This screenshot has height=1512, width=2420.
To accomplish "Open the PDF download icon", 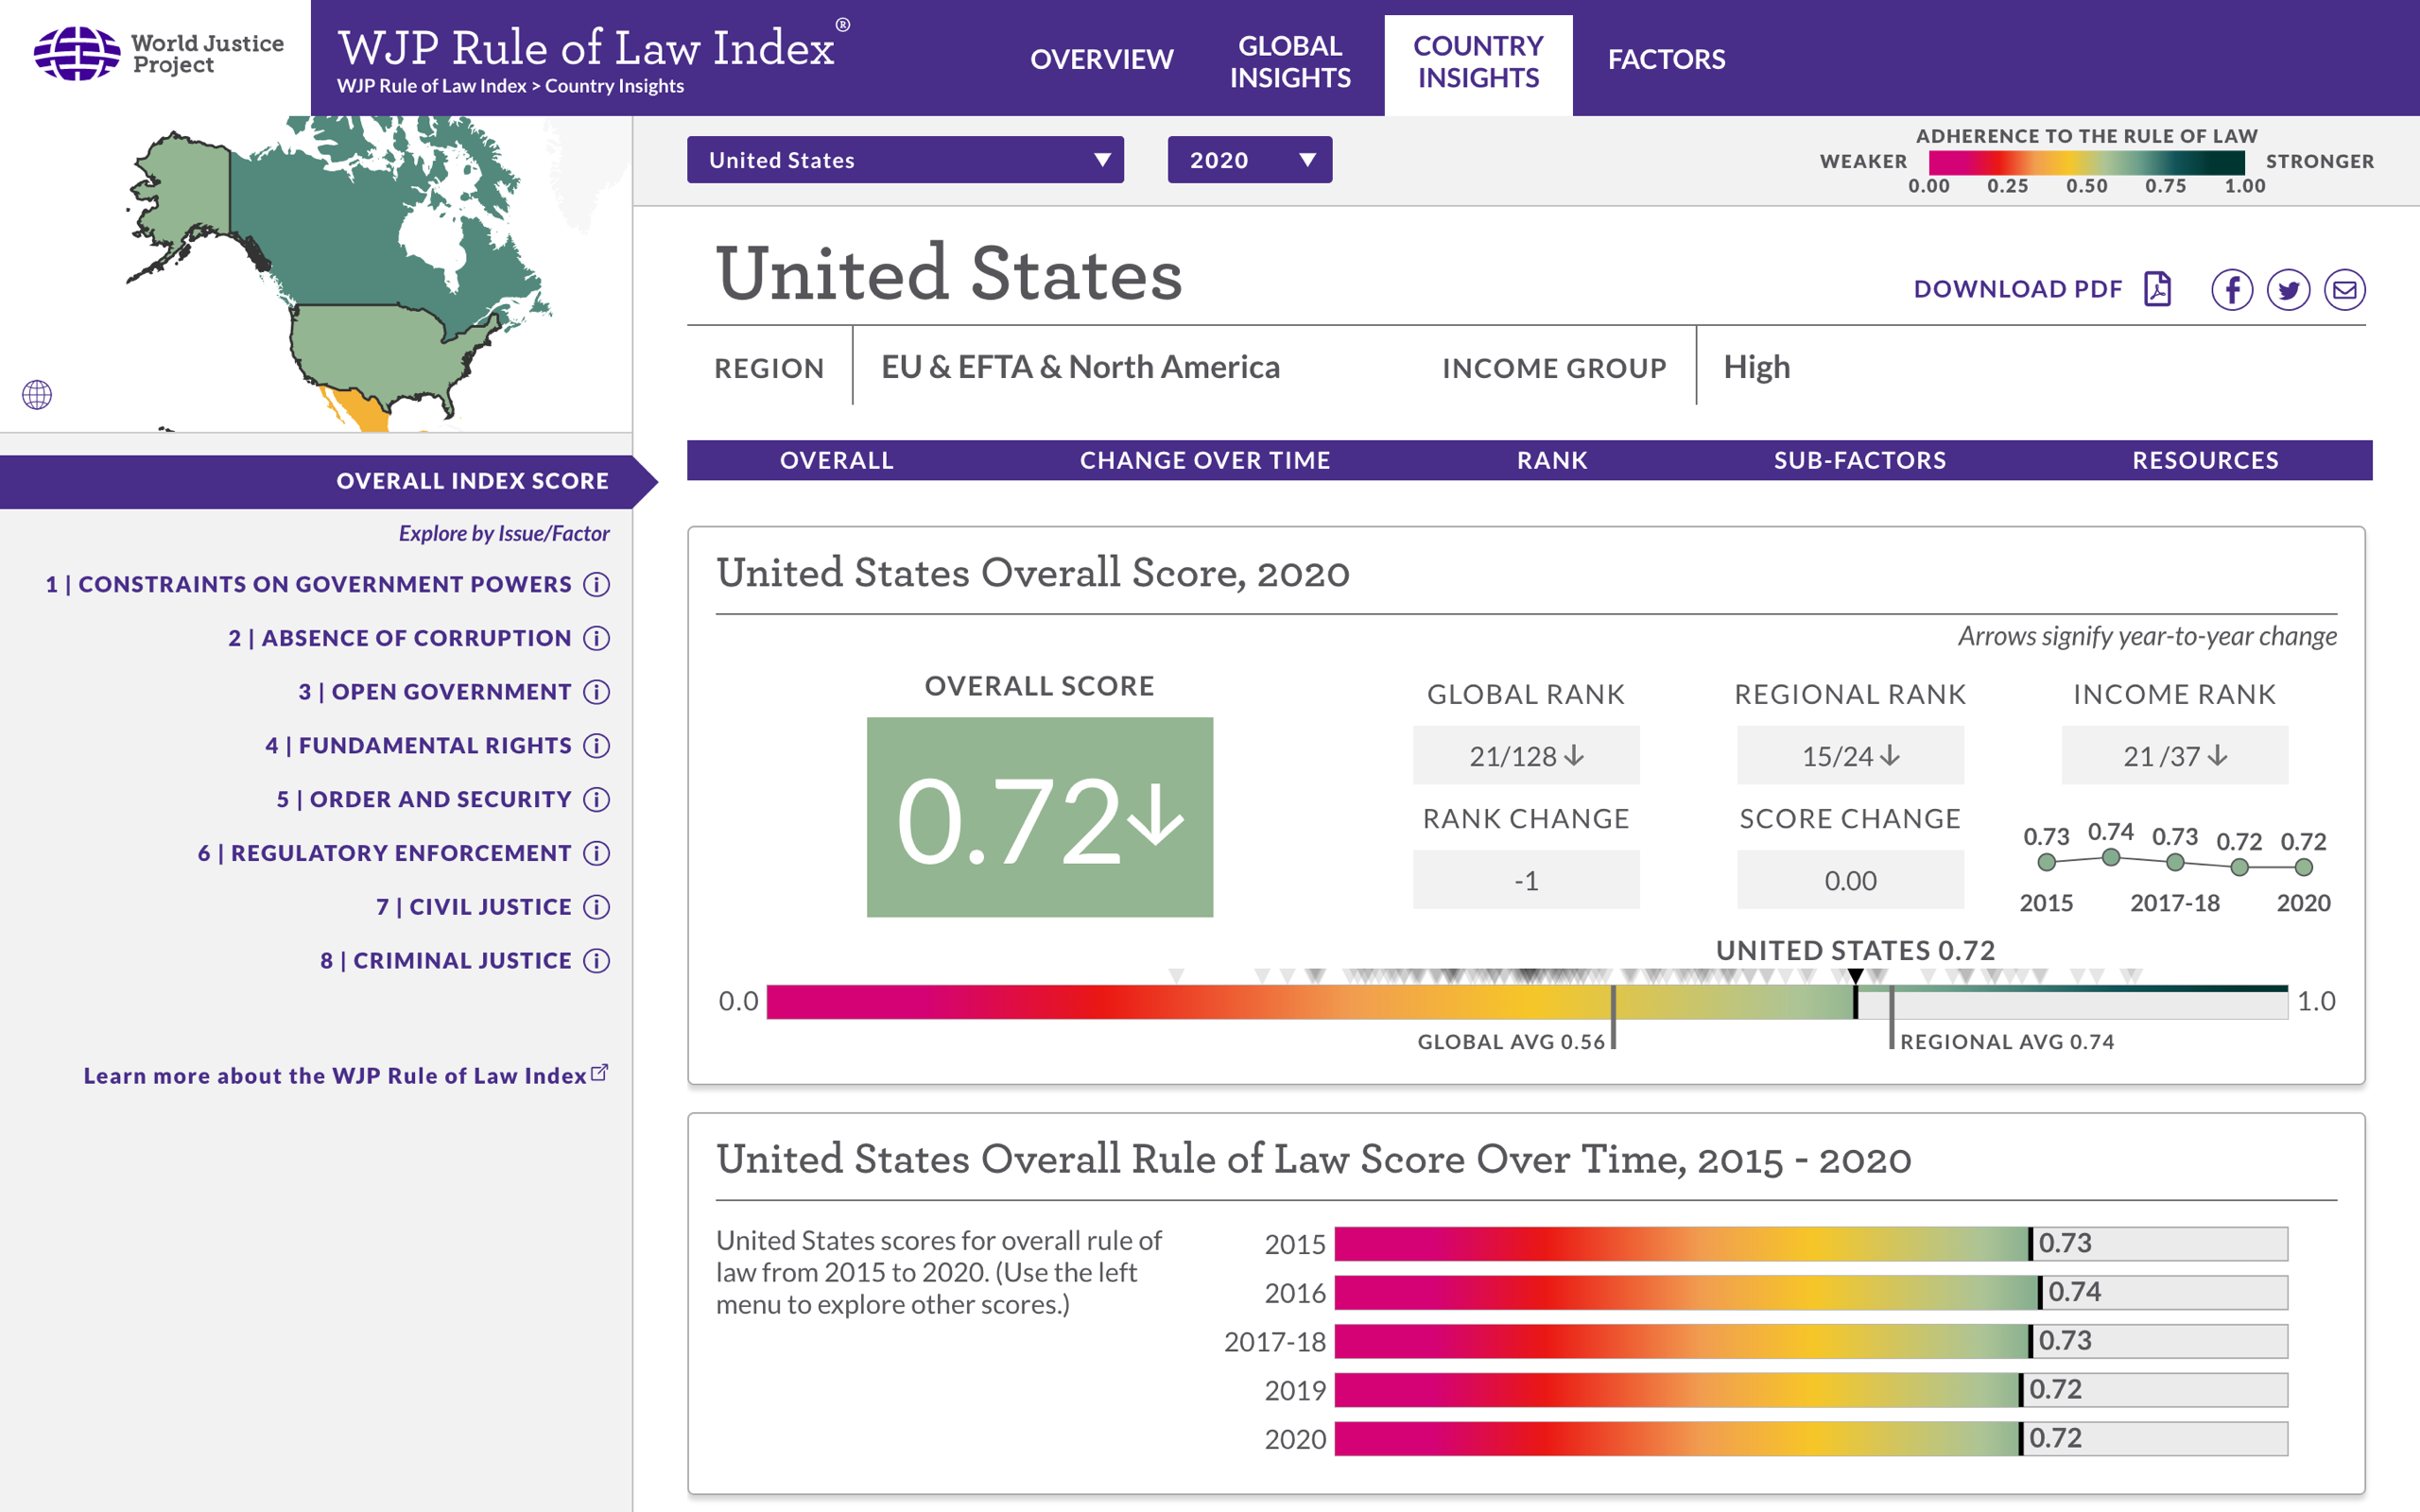I will pos(2157,289).
